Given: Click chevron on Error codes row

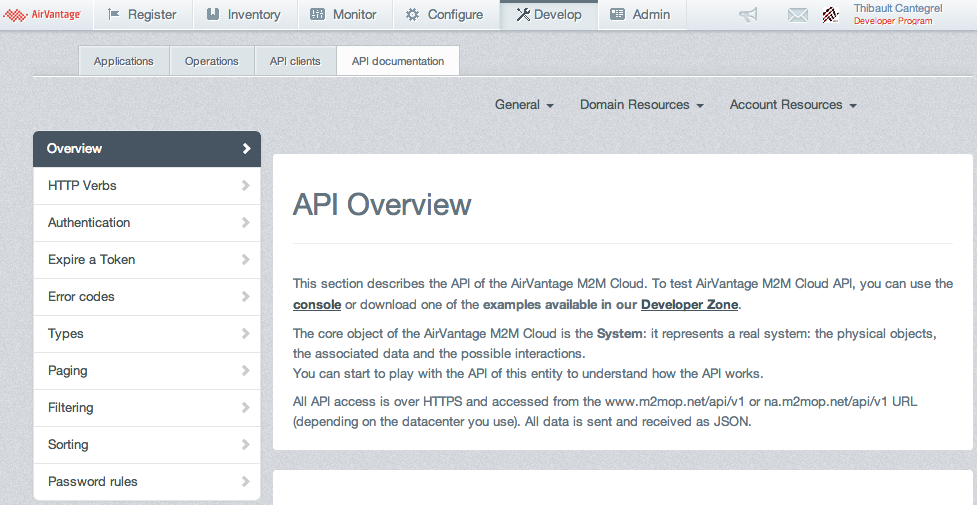Looking at the screenshot, I should pos(245,297).
